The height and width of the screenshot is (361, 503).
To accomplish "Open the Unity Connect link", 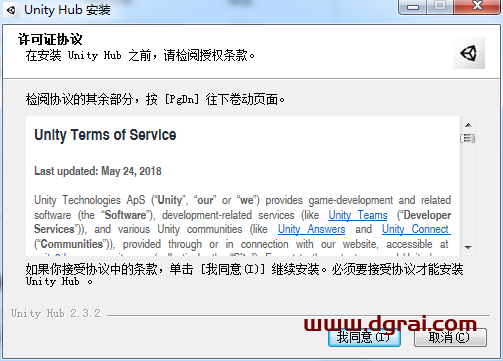I will click(416, 229).
